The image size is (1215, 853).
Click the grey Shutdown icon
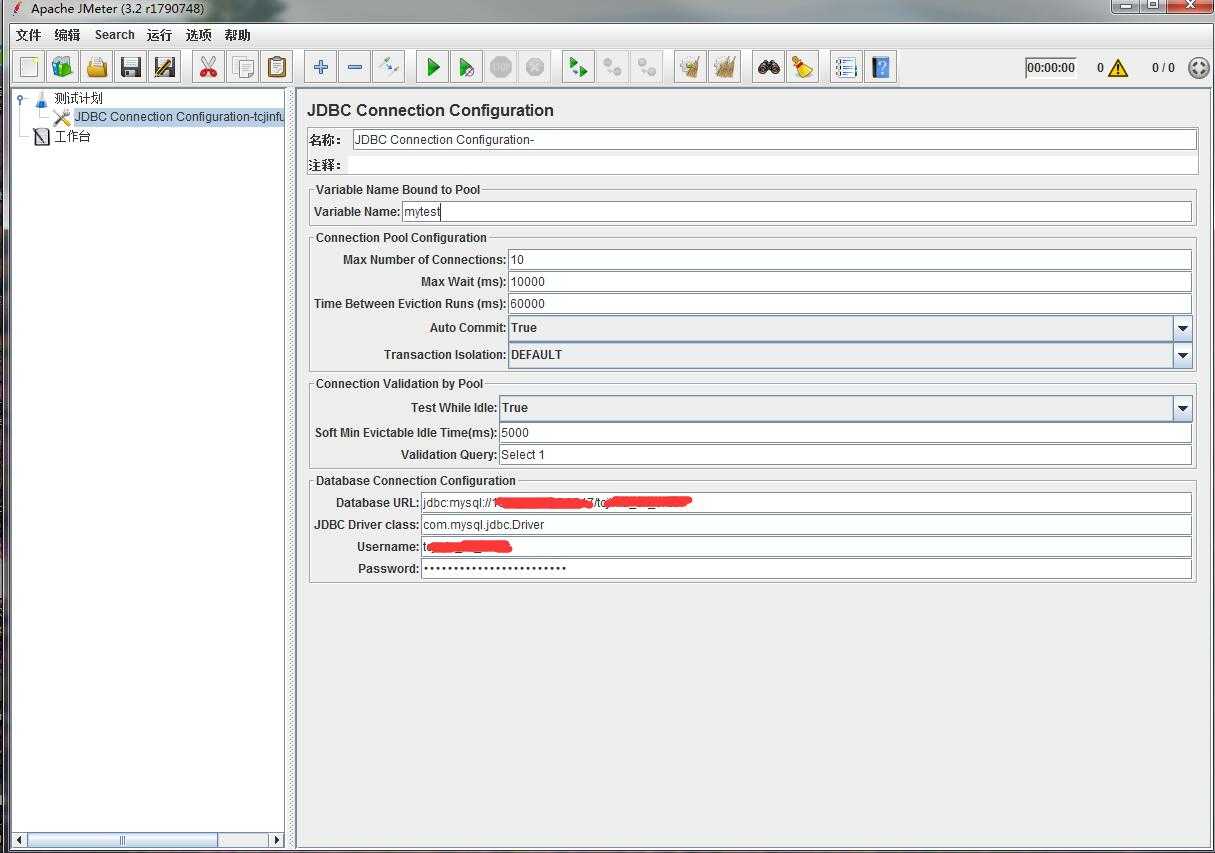[535, 67]
